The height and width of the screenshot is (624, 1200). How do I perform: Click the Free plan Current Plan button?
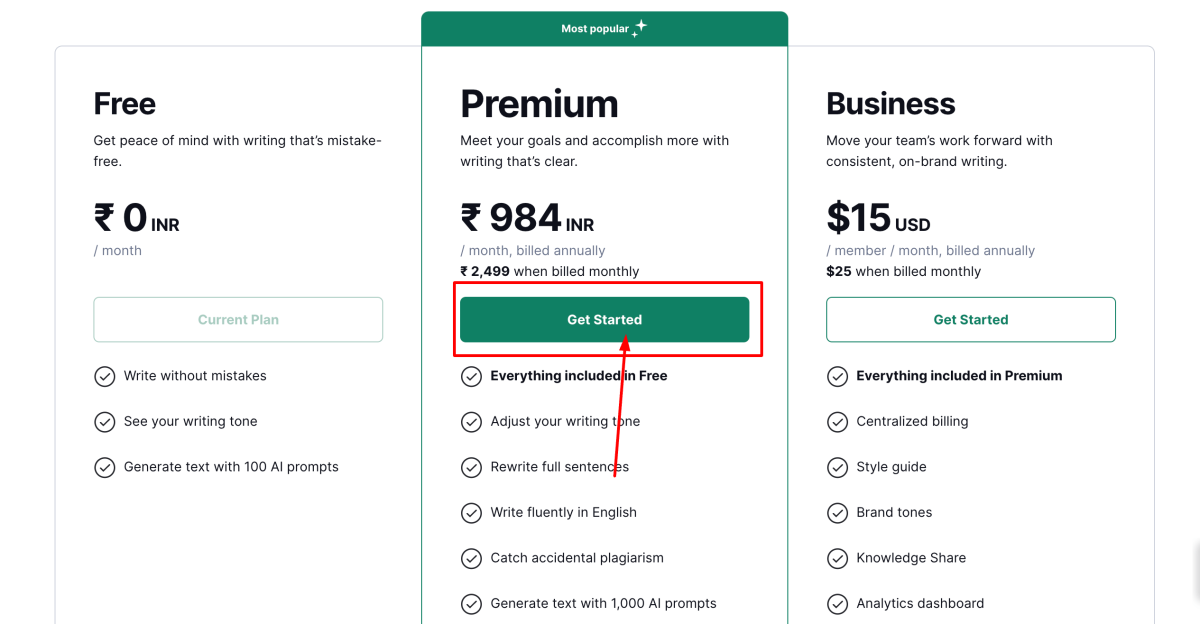point(238,320)
